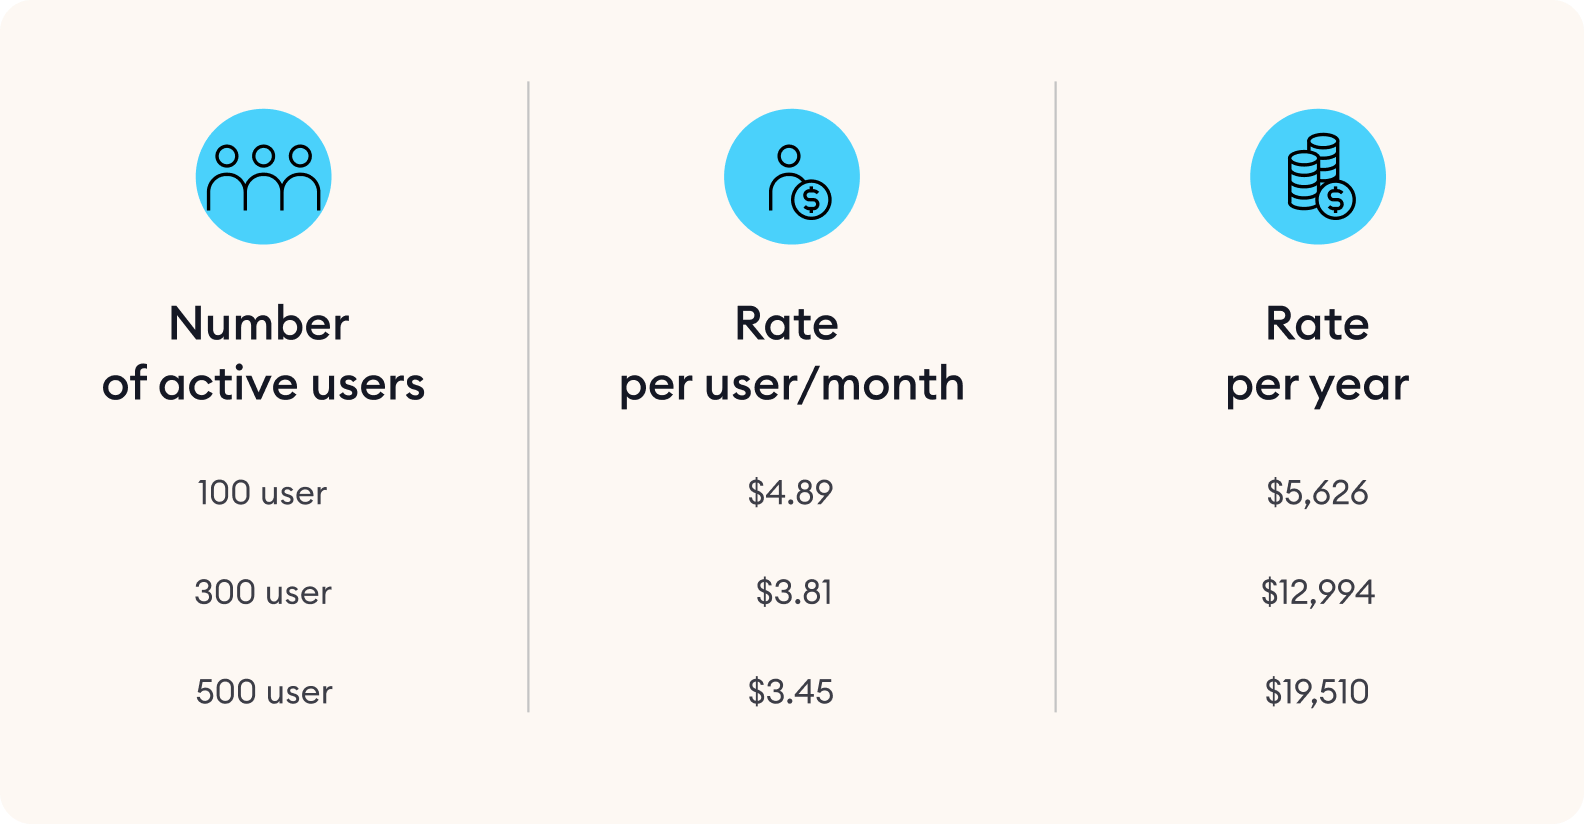Screen dimensions: 1584x824
Task: Click the $3.45 monthly rate value
Action: point(791,692)
